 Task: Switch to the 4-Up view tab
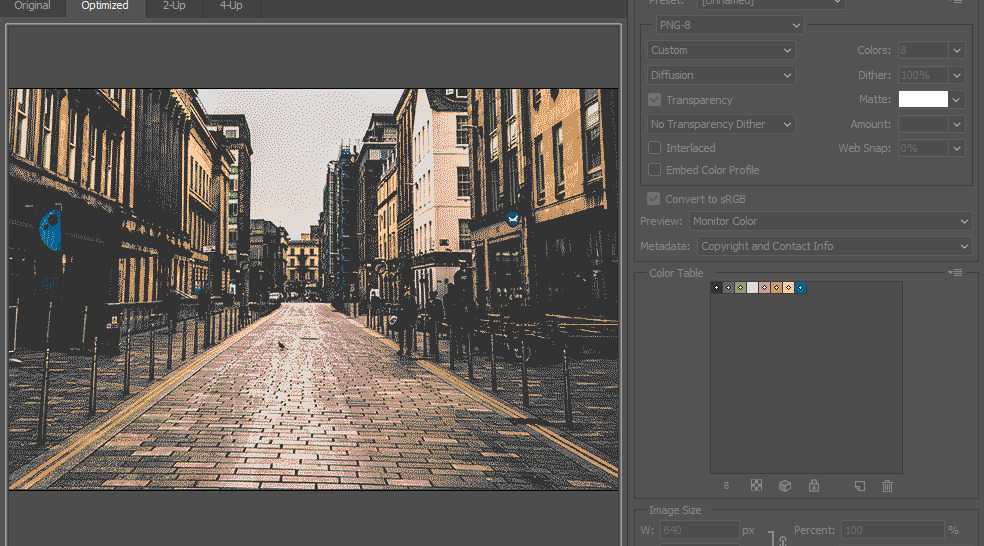tap(231, 6)
